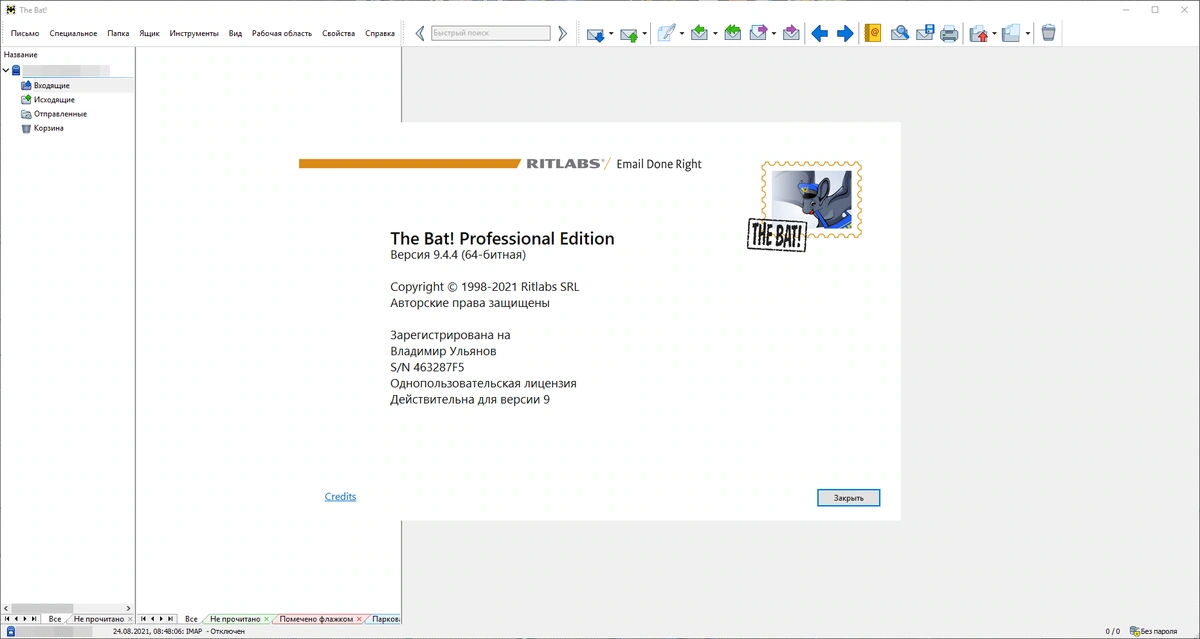The width and height of the screenshot is (1200, 639).
Task: Close green Не прочитано message list tab
Action: (x=266, y=619)
